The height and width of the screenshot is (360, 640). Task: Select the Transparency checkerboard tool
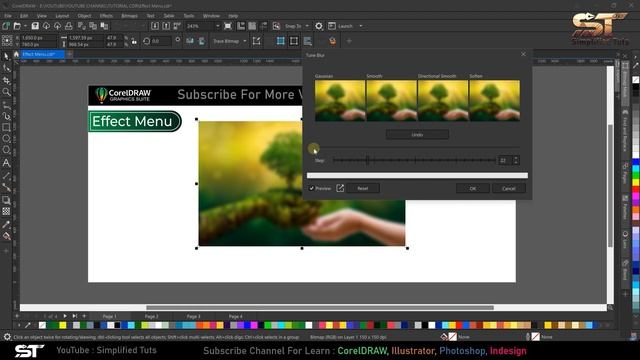[x=6, y=211]
